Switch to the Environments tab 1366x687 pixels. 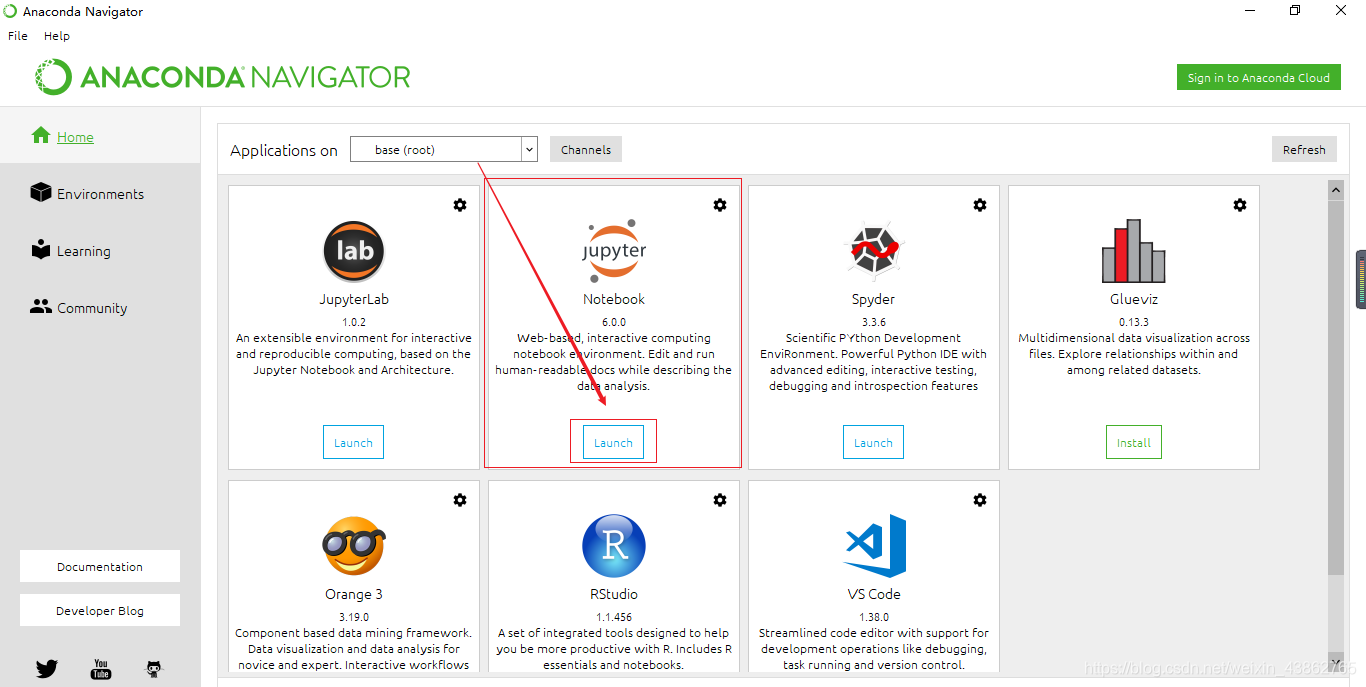click(100, 193)
